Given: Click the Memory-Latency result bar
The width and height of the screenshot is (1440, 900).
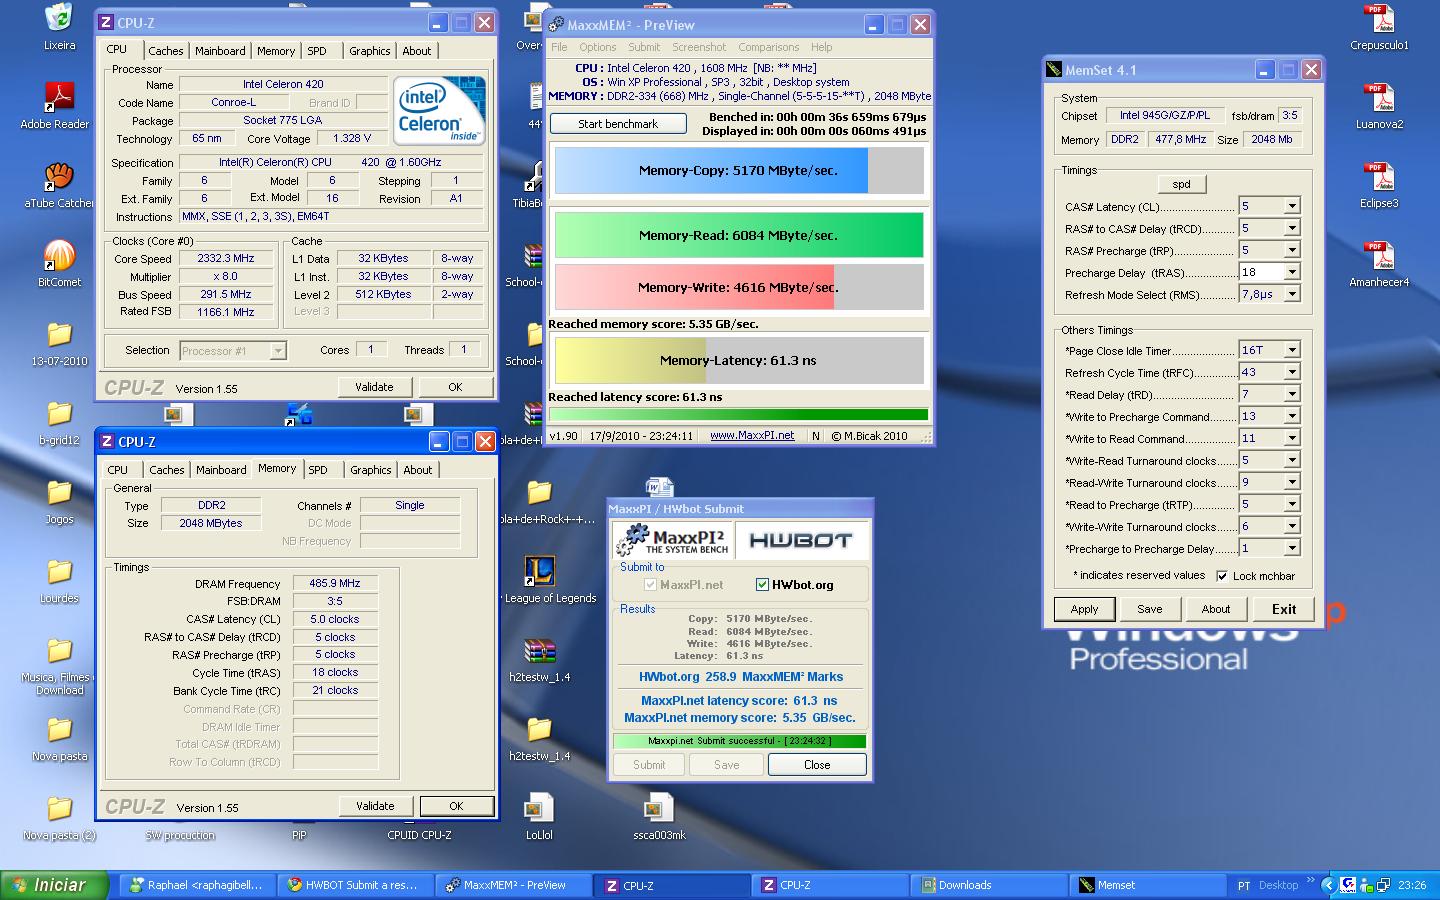Looking at the screenshot, I should 739,360.
